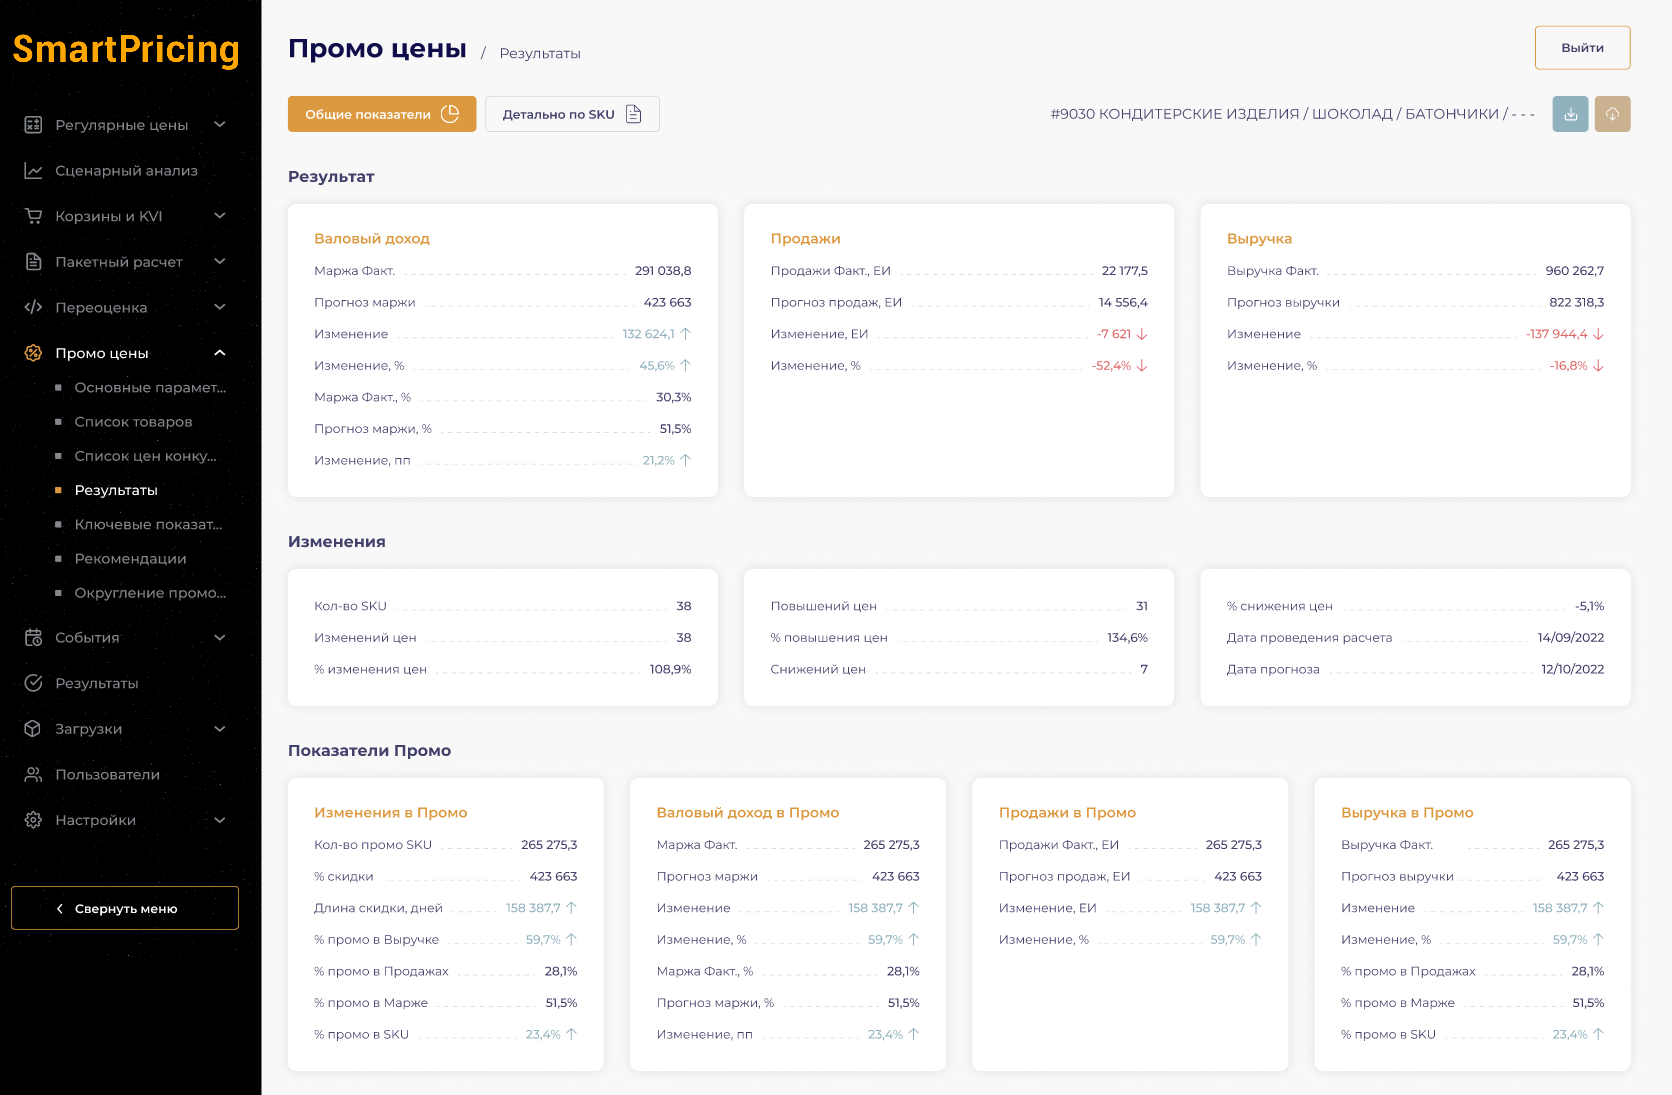This screenshot has height=1095, width=1672.
Task: Click the Сценарный анализ chart icon
Action: click(x=33, y=171)
